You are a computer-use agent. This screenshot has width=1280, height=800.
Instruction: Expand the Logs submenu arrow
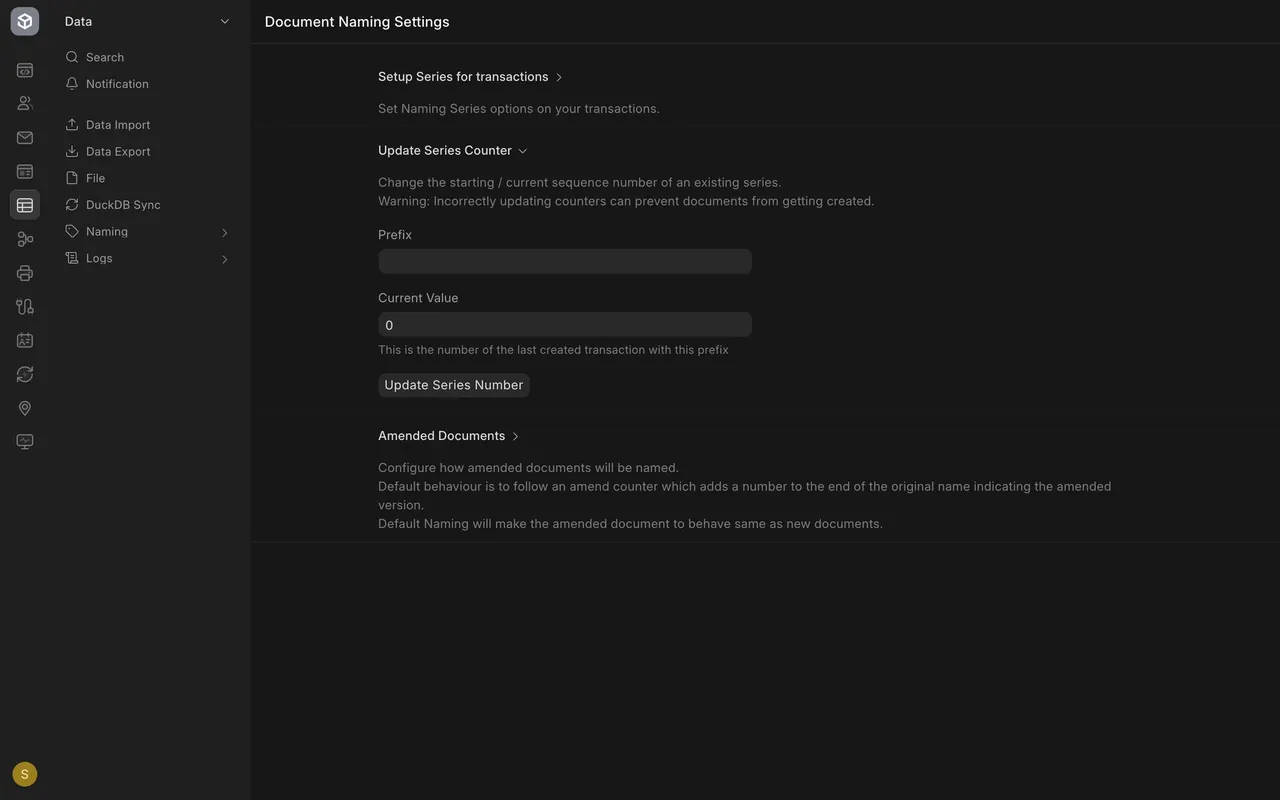coord(224,259)
